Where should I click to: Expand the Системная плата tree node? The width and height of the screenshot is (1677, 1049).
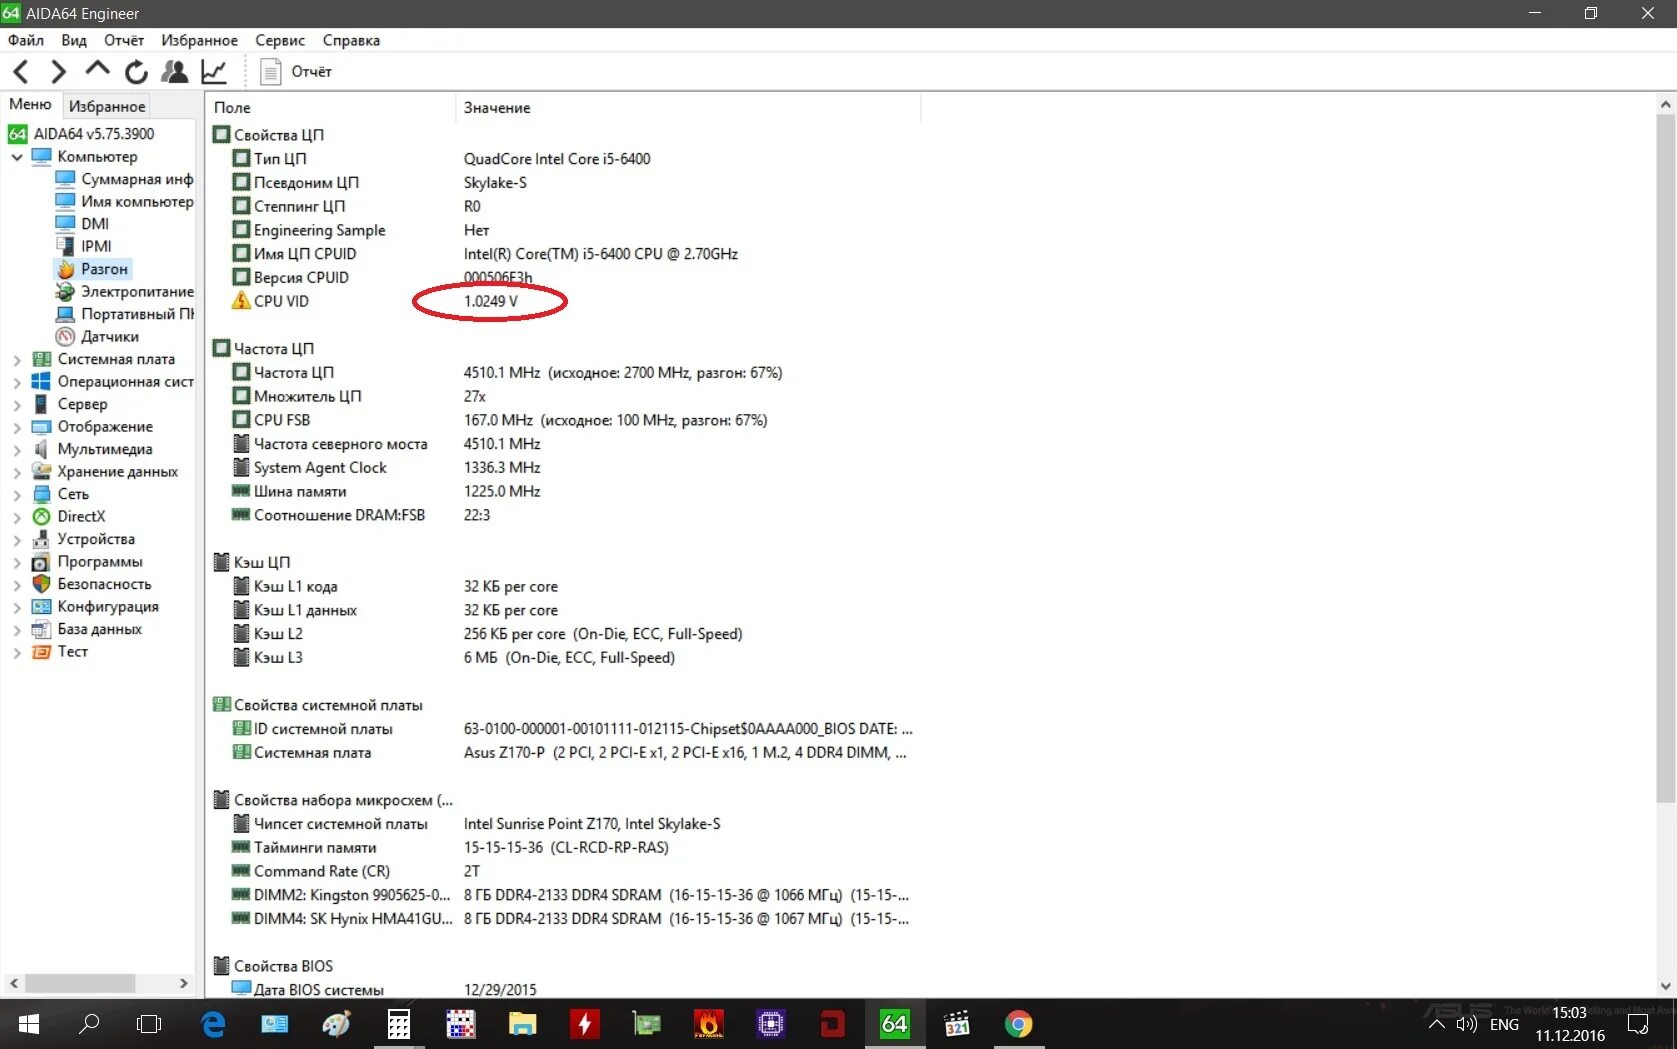[x=17, y=360]
